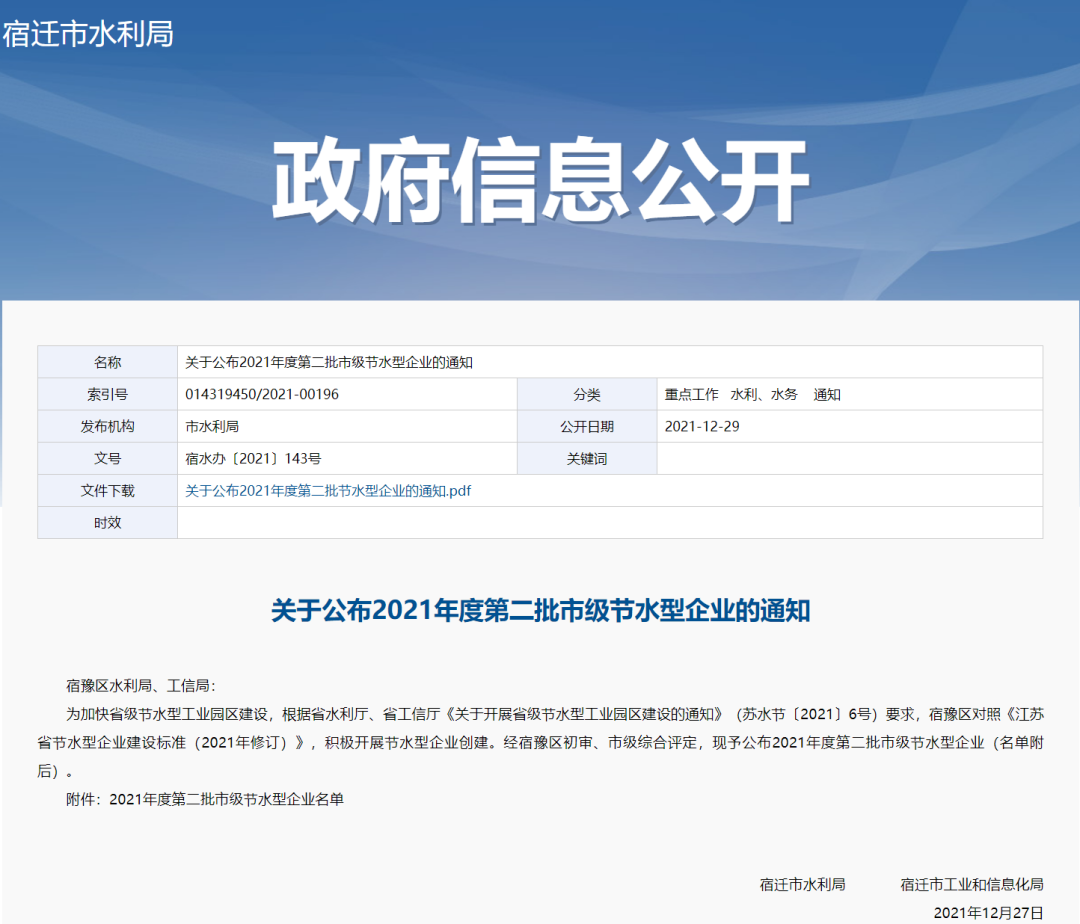The image size is (1080, 924).
Task: Select the index number 014319450/2021-00196
Action: point(262,395)
